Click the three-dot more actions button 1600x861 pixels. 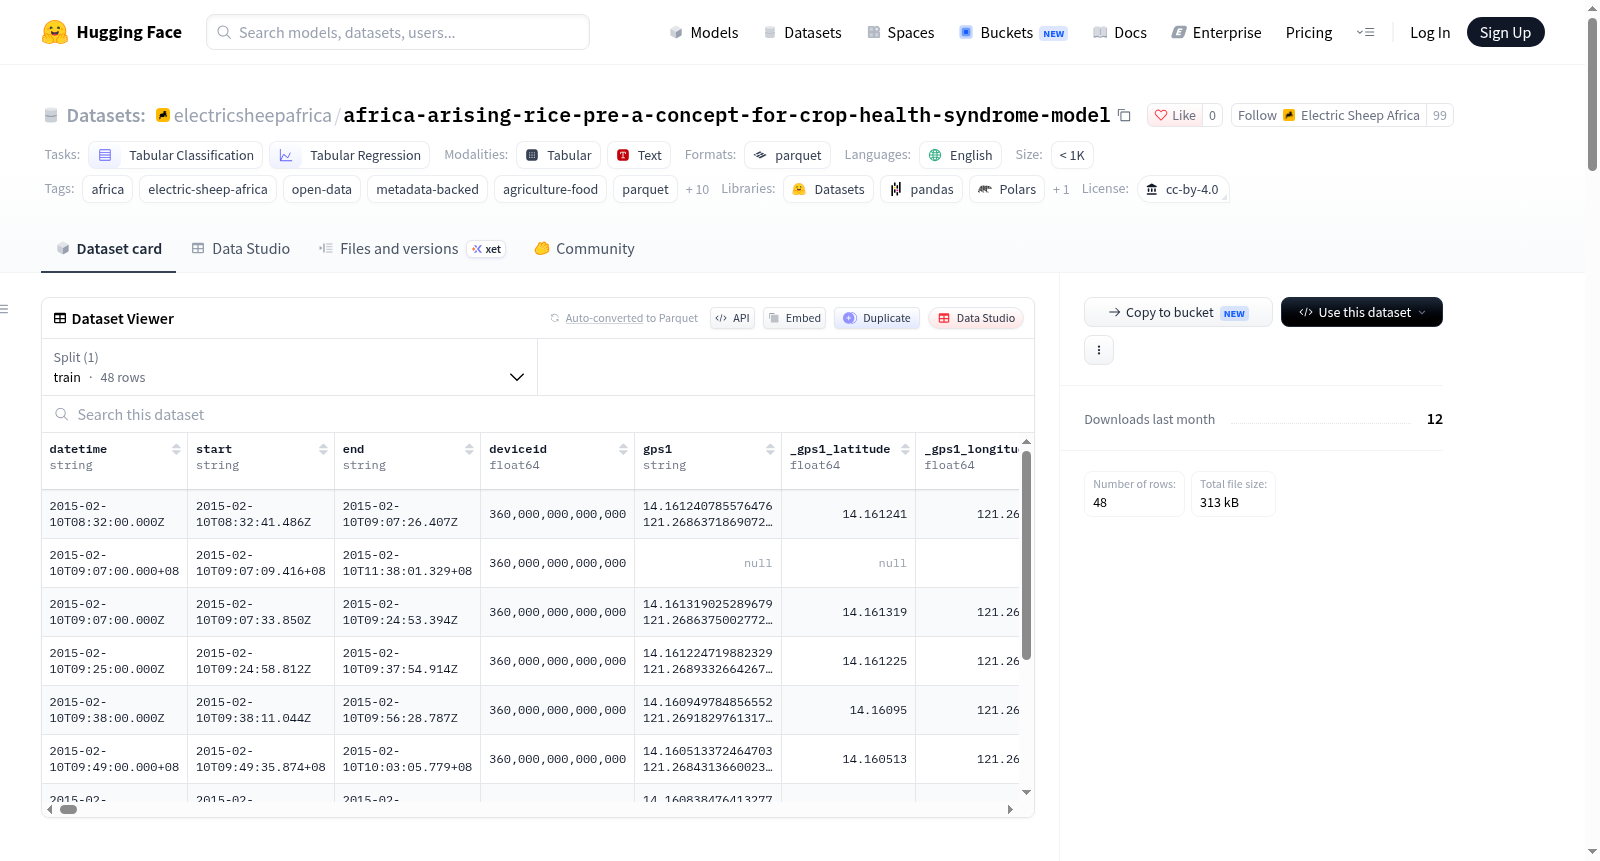click(x=1099, y=350)
